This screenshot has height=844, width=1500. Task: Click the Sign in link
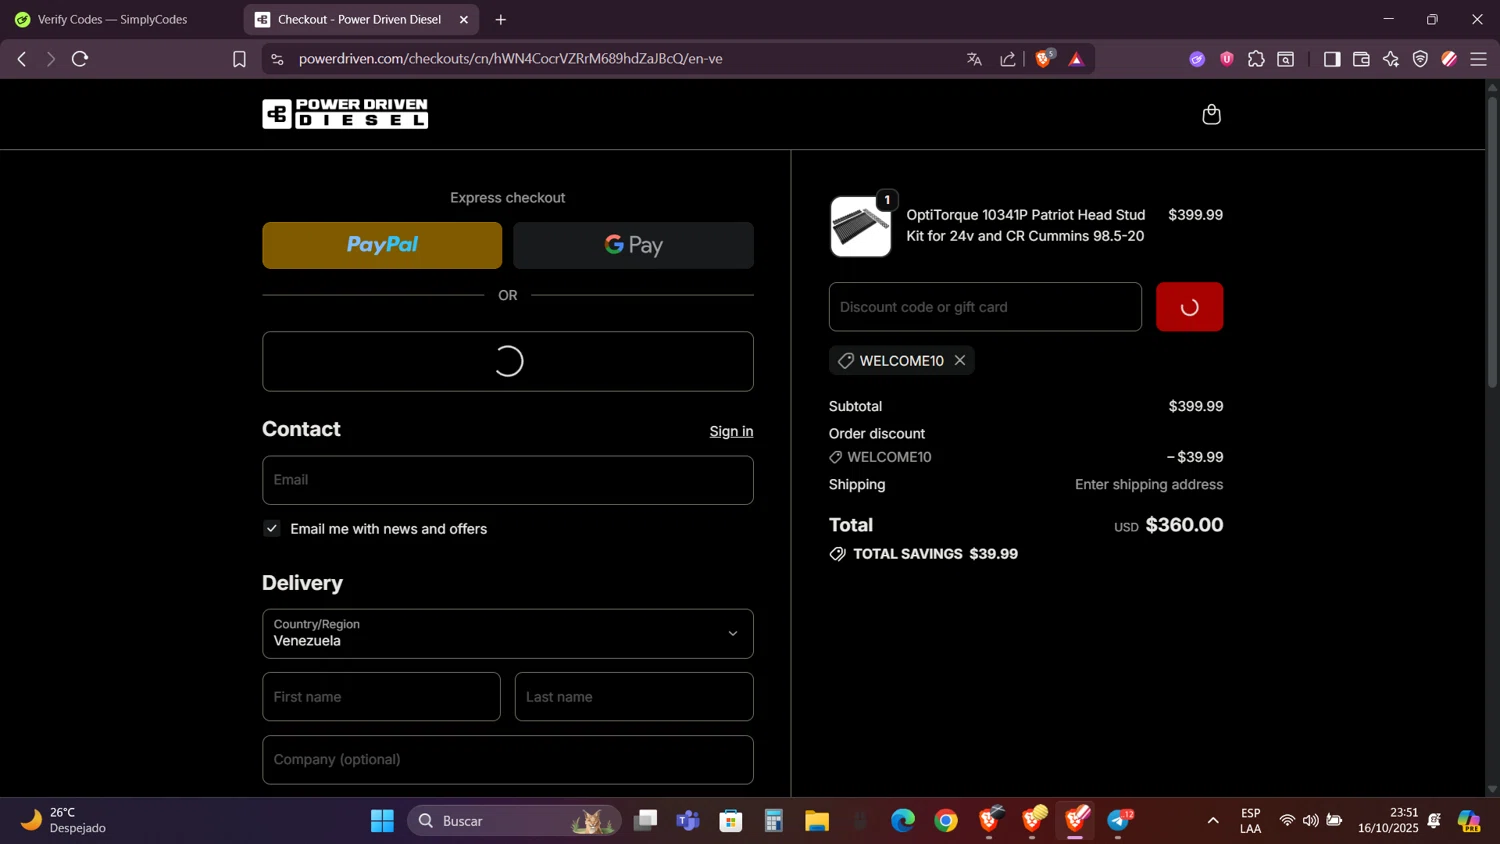(731, 431)
